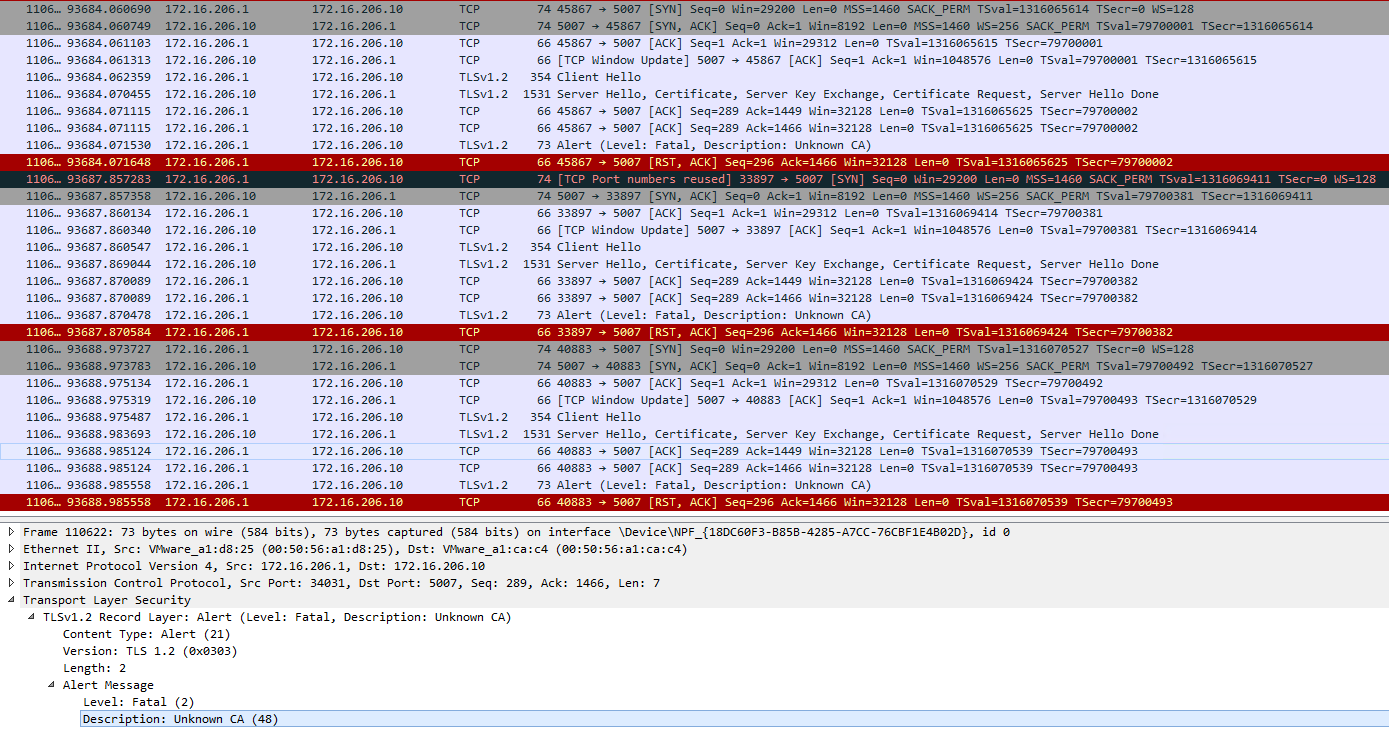Select TCP Window Update packet at 93688.975319
Image resolution: width=1389 pixels, height=742 pixels.
pyautogui.click(x=694, y=400)
